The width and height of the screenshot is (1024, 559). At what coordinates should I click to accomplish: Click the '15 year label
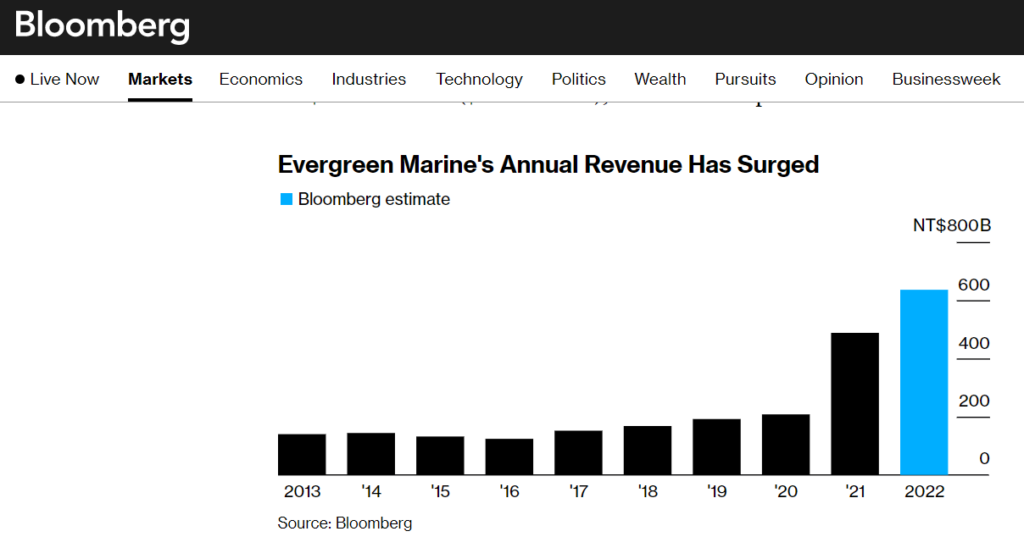point(440,491)
